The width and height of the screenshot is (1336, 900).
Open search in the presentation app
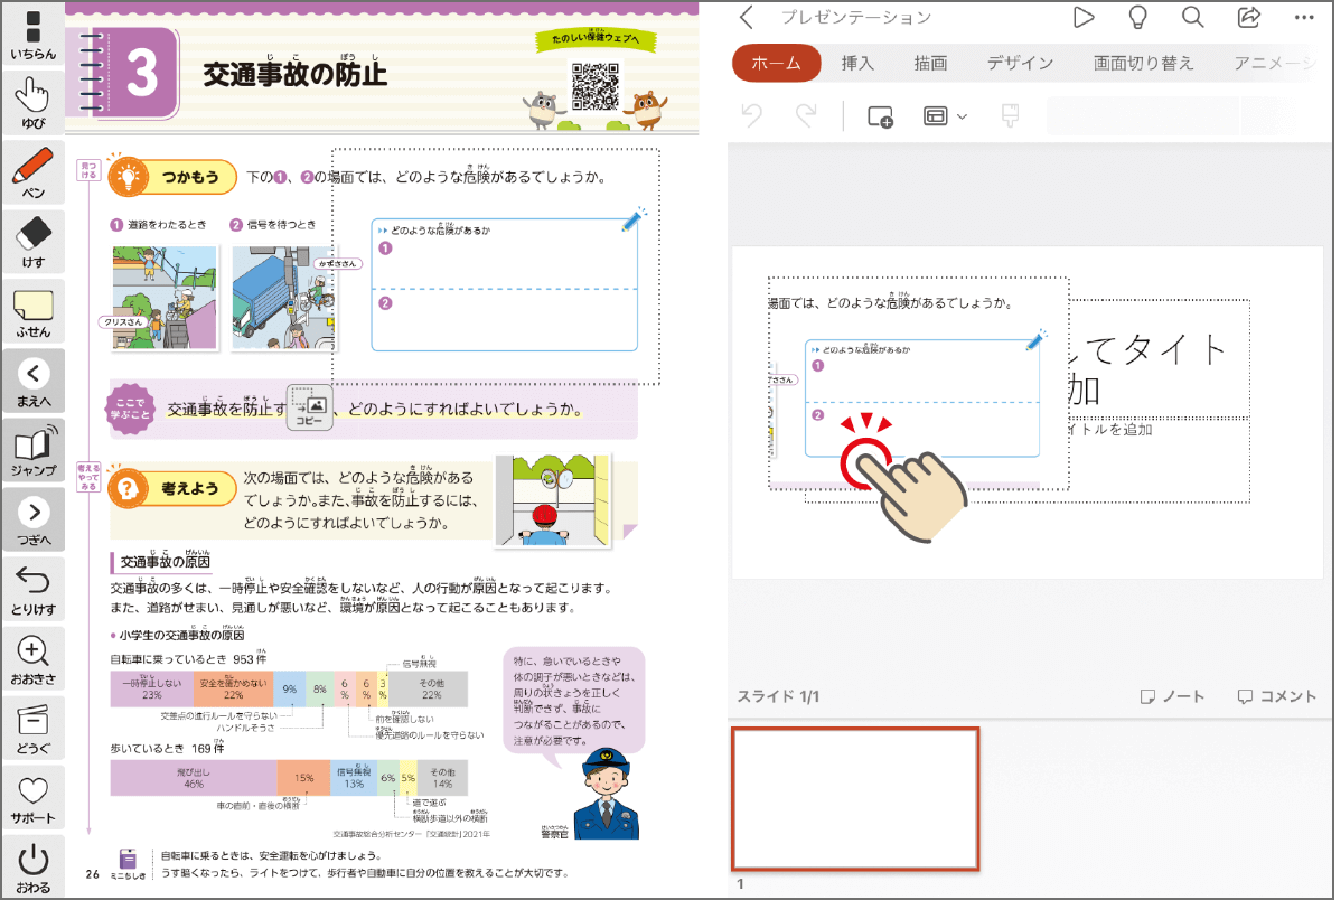(1192, 17)
